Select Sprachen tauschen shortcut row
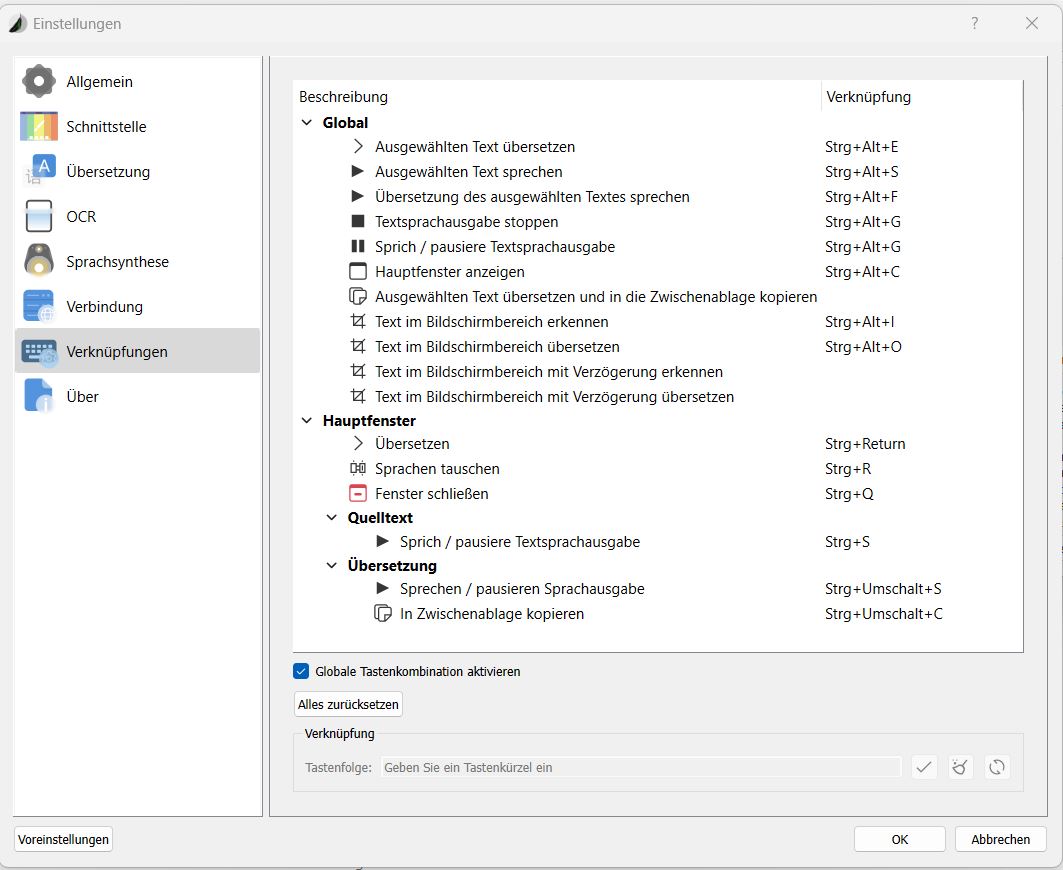Image resolution: width=1063 pixels, height=870 pixels. coord(437,469)
